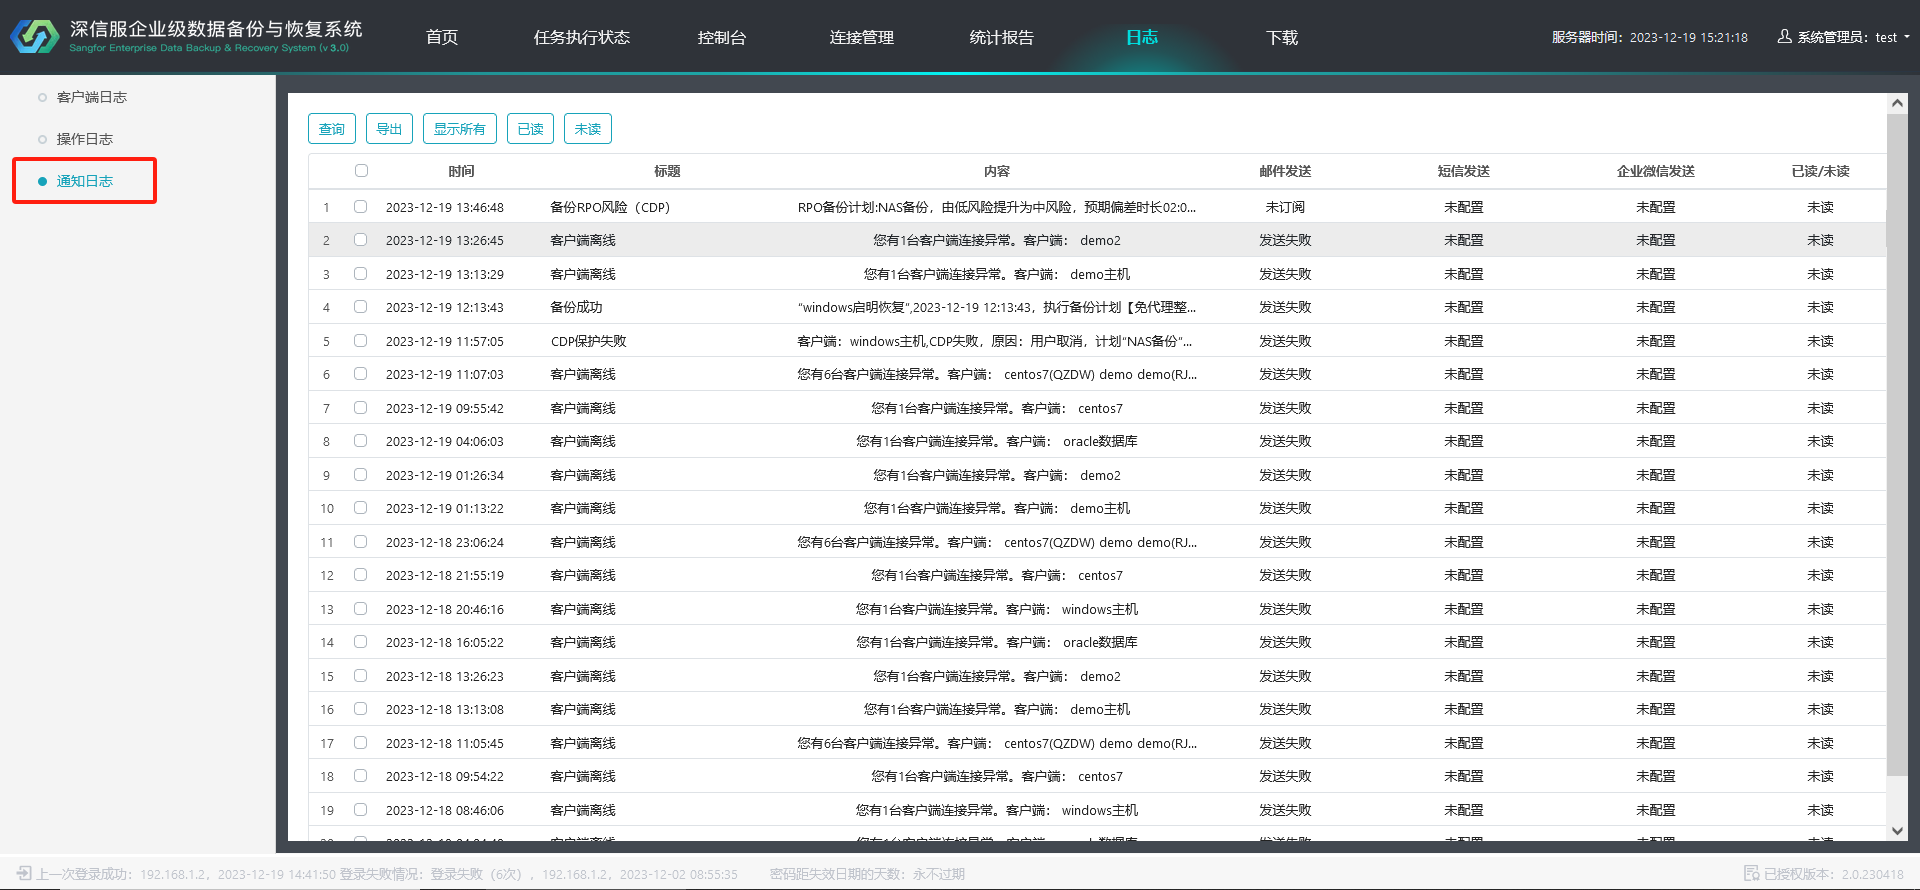
Task: Check row 4 备份成功 checkbox
Action: point(361,307)
